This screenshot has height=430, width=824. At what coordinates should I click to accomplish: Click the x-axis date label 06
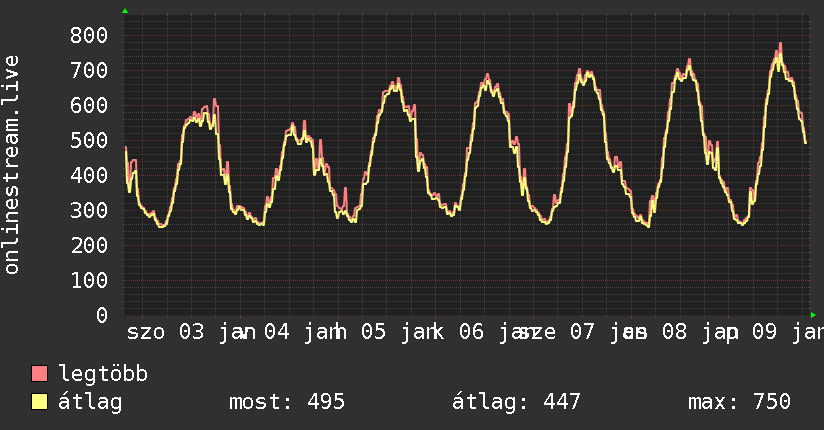tap(471, 332)
